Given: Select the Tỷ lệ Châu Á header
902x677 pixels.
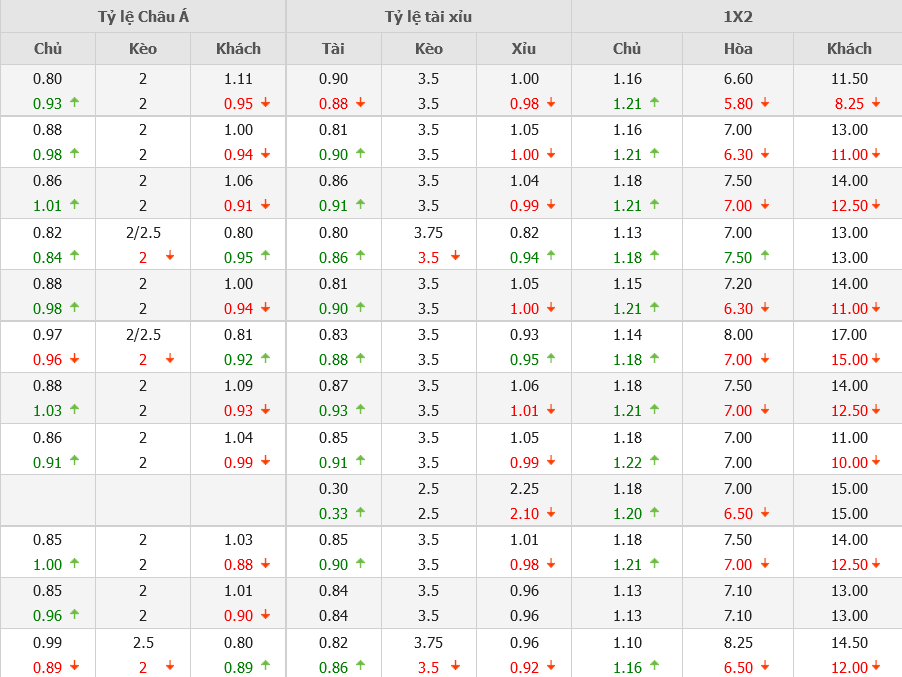Looking at the screenshot, I should click(143, 16).
